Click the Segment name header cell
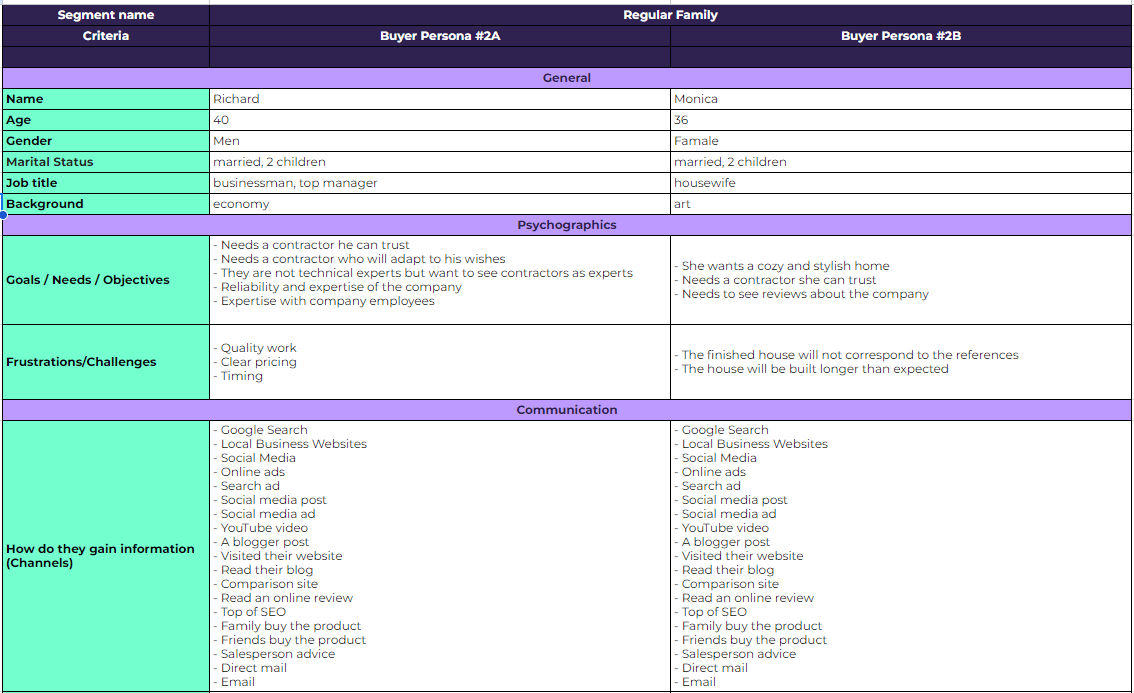Viewport: 1134px width, 693px height. (106, 15)
